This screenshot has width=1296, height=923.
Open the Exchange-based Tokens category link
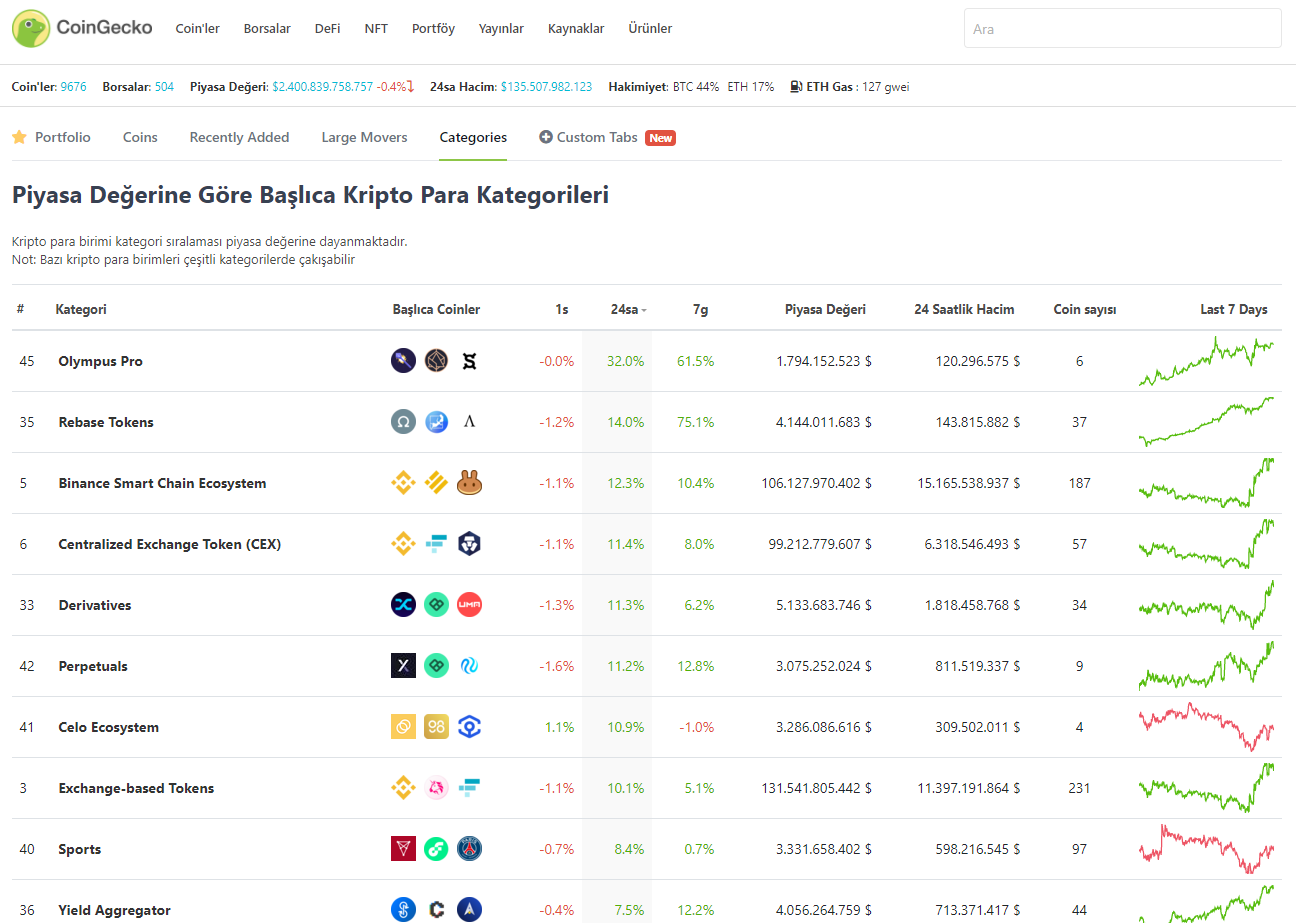point(136,788)
